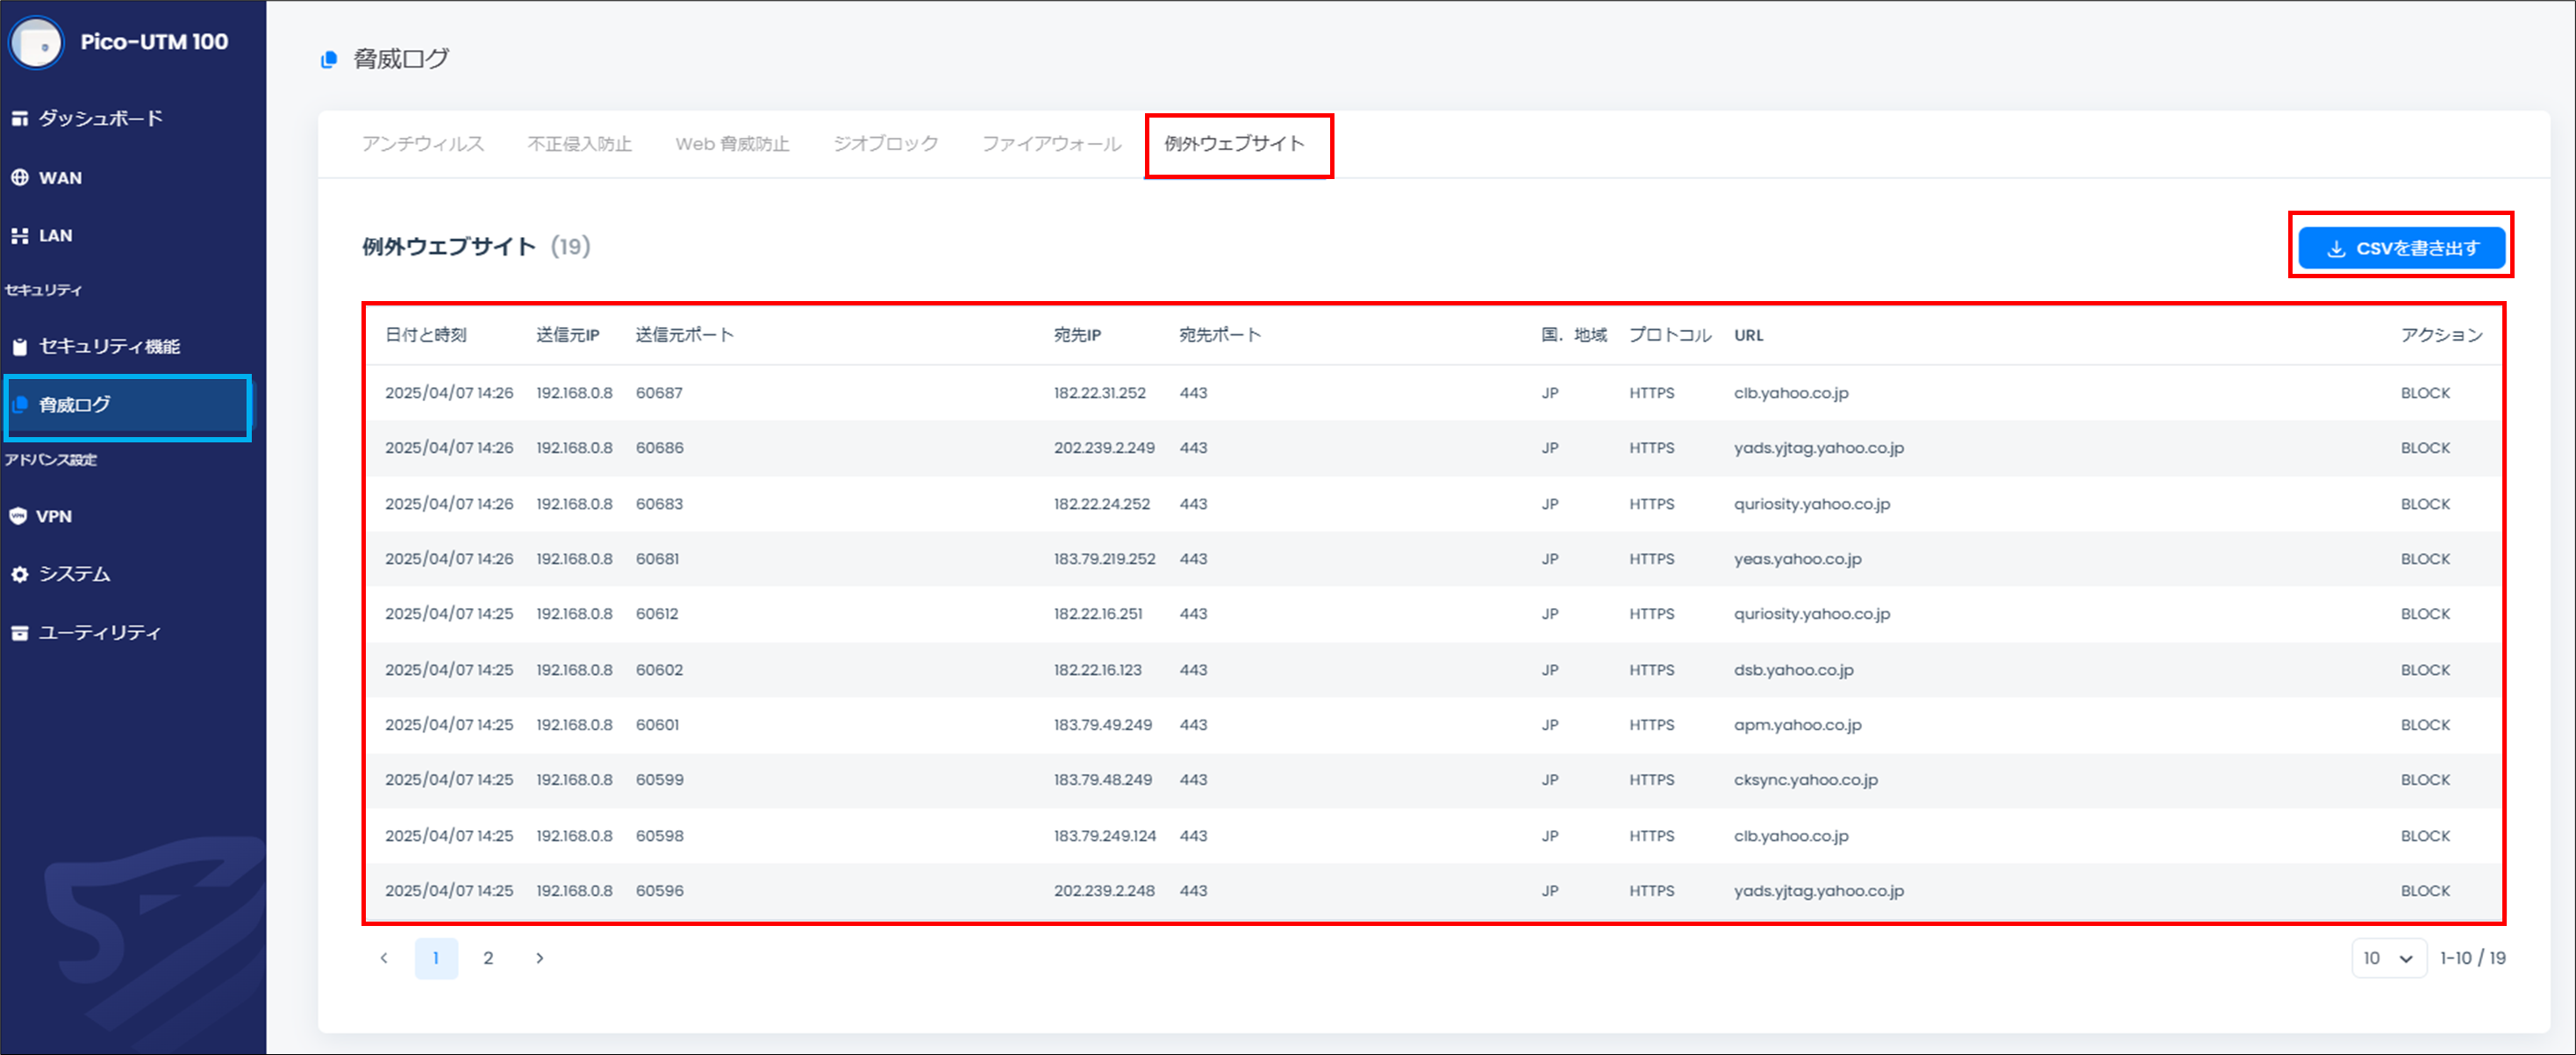Click the dashboard icon in sidebar
This screenshot has width=2576, height=1055.
19,119
